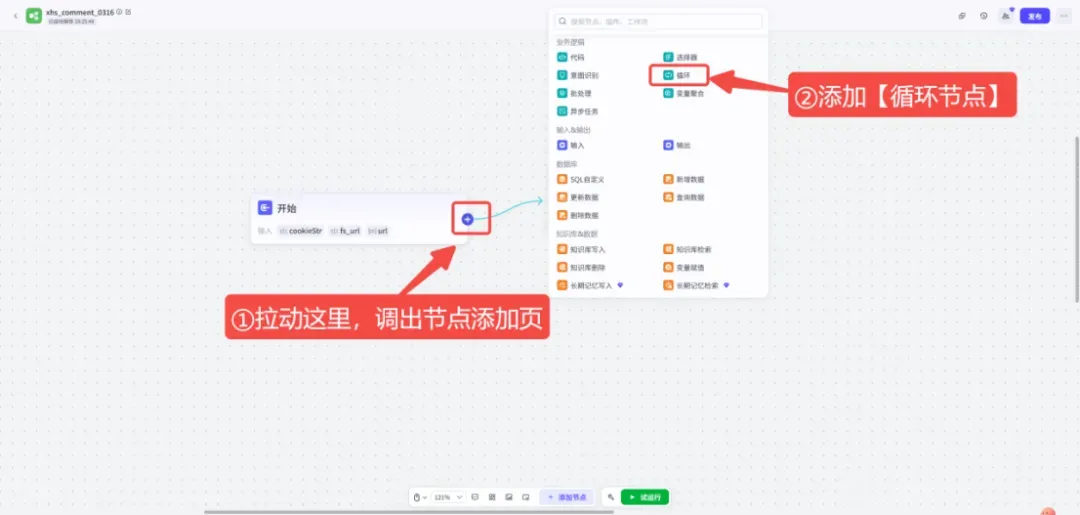Click the blue 发布 (Publish) button
Viewport: 1080px width, 515px height.
coord(1035,16)
